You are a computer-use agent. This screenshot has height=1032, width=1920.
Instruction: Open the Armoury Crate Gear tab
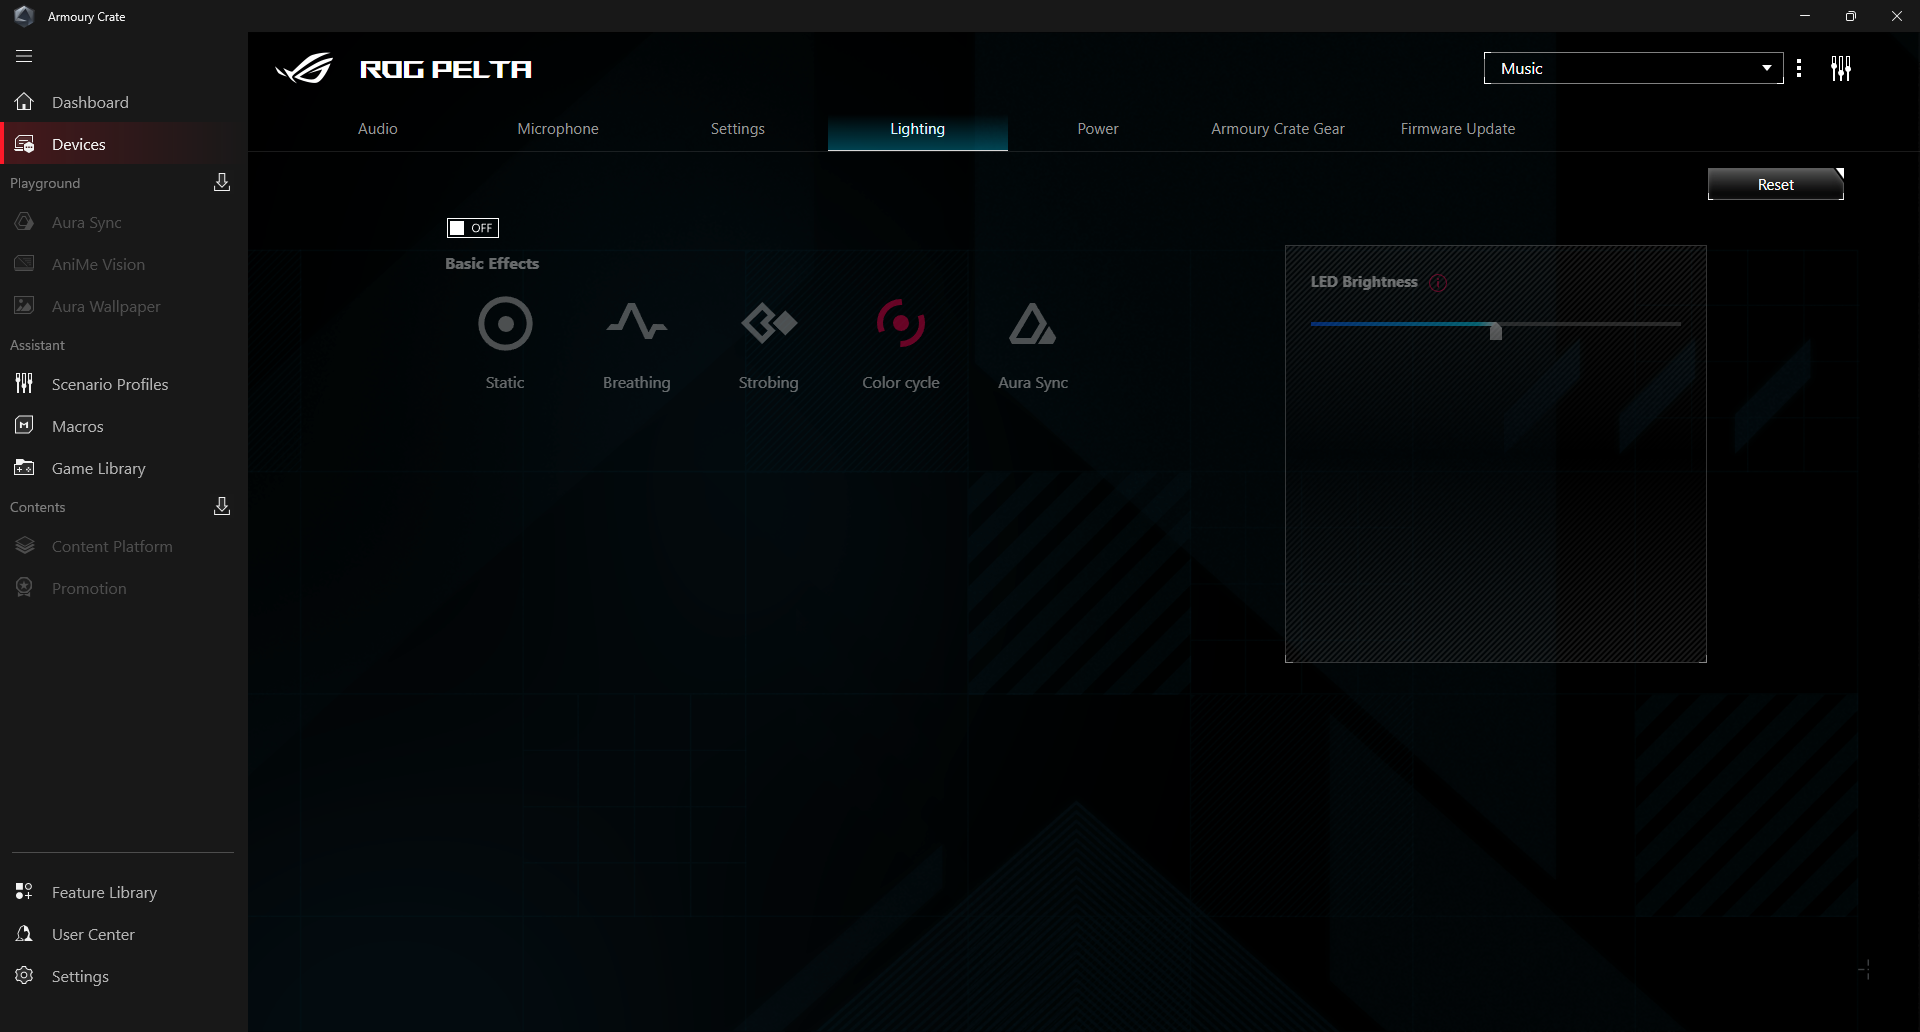[1278, 129]
